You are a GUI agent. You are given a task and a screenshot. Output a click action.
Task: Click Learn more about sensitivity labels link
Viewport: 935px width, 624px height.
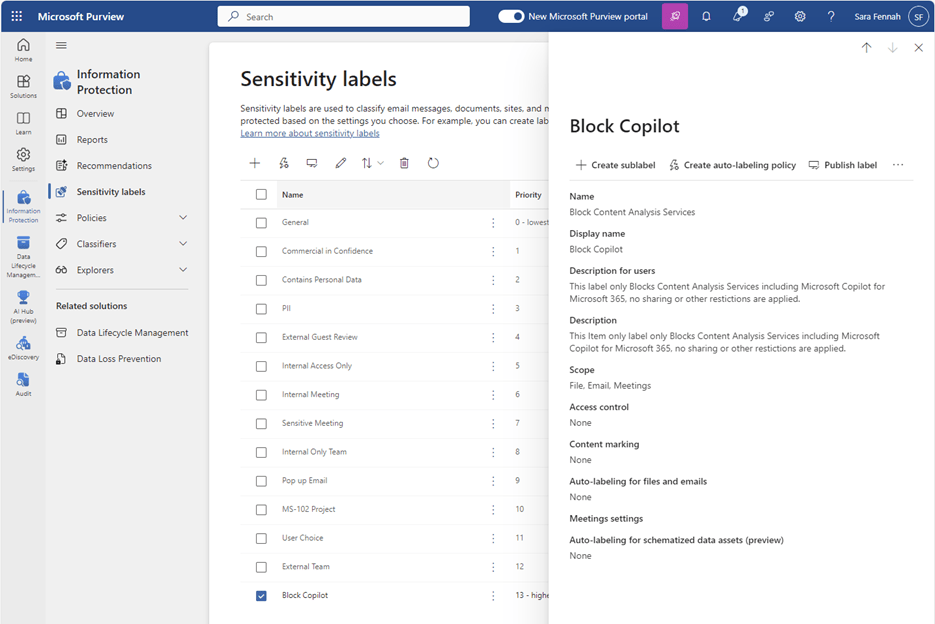(309, 133)
